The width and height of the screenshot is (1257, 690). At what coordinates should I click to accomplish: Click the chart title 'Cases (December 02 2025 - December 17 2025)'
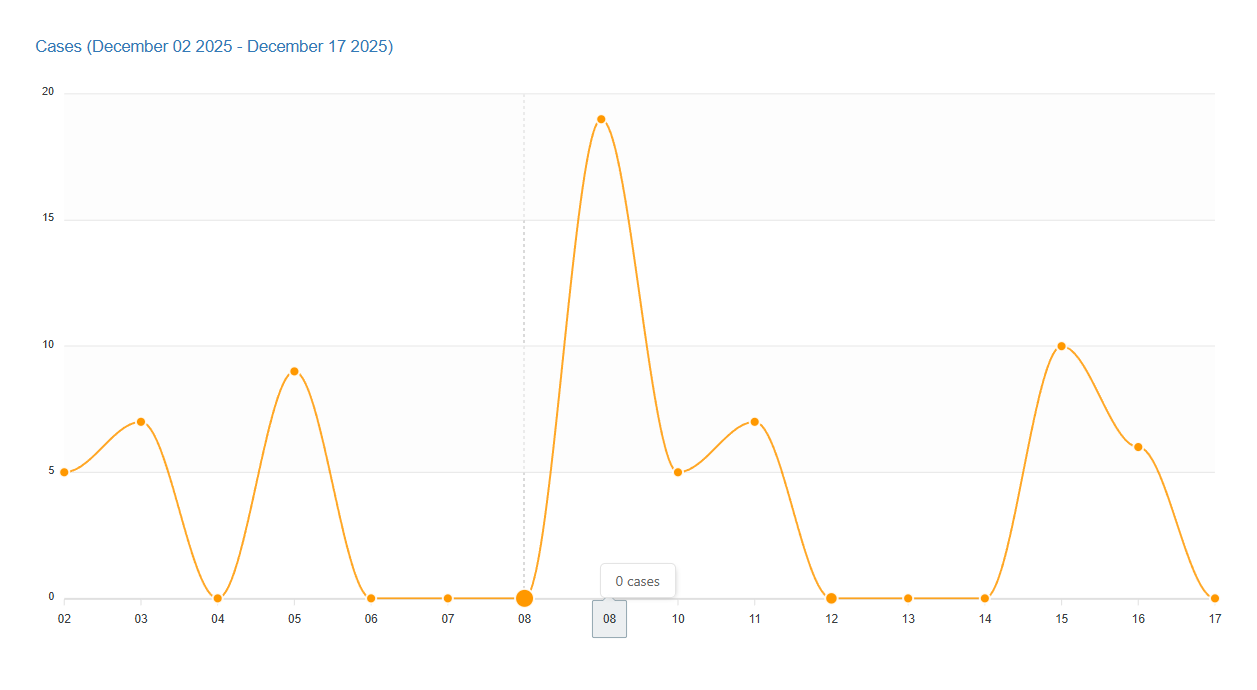click(x=214, y=47)
